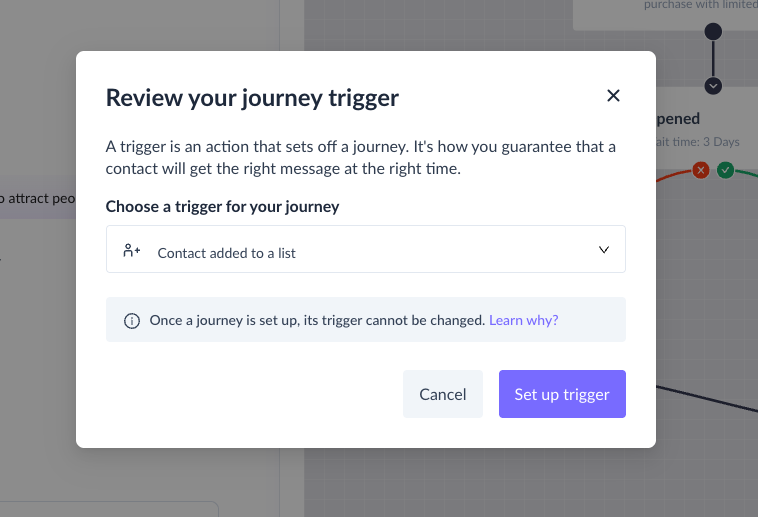
Task: Click the wait time 3 Days label
Action: click(x=698, y=142)
